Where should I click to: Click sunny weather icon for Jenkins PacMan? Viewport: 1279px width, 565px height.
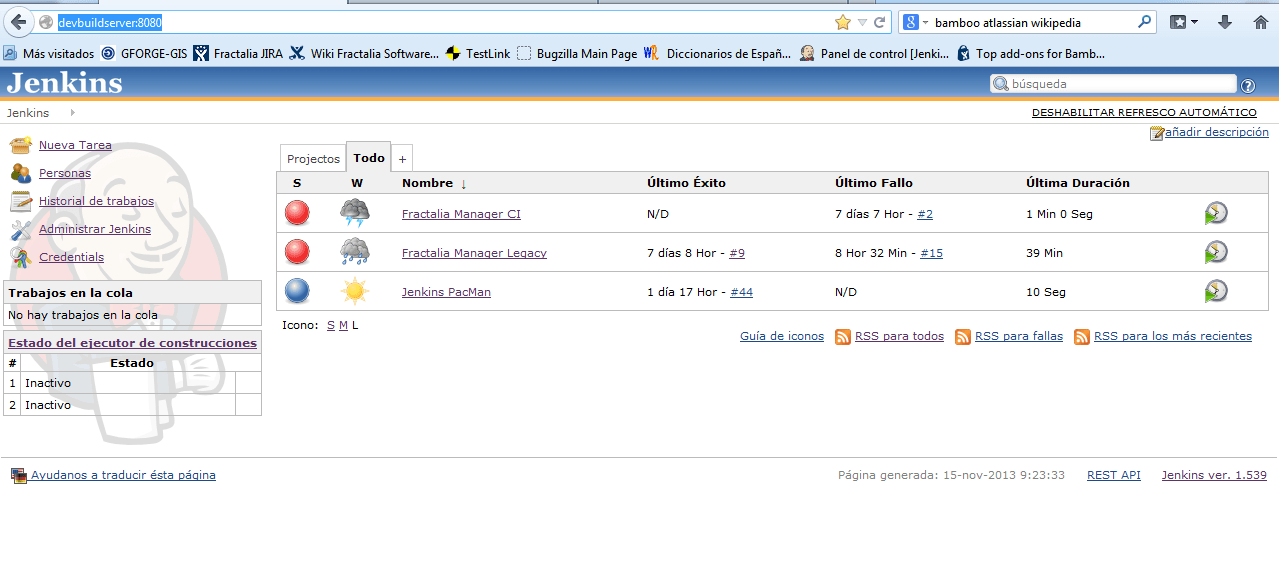pos(355,291)
